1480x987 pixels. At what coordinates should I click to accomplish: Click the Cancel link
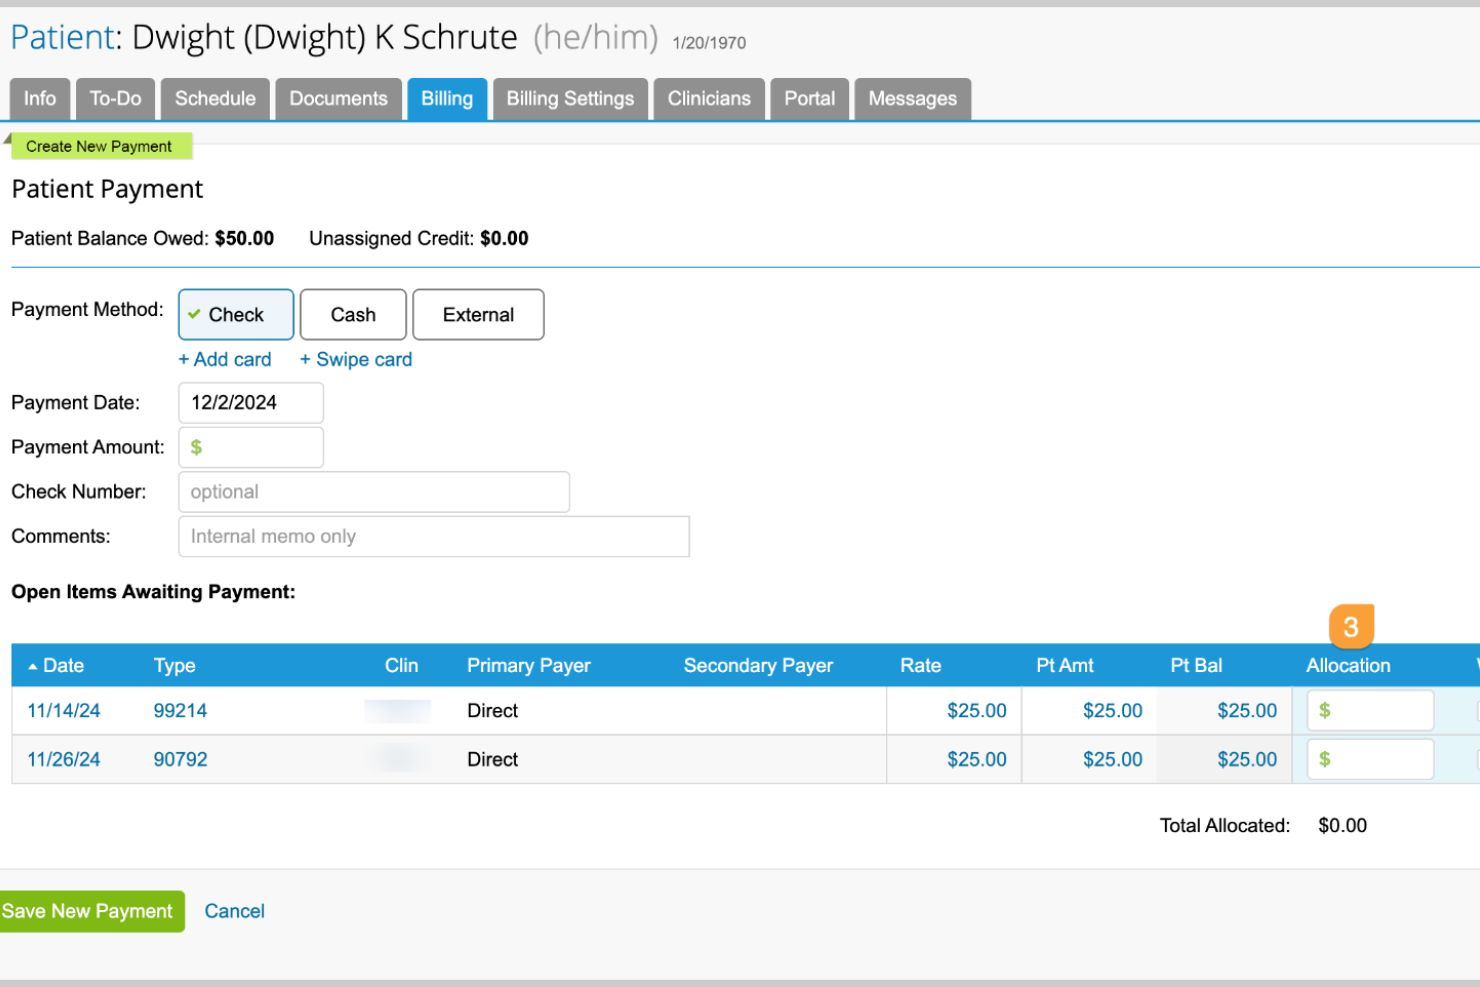234,912
